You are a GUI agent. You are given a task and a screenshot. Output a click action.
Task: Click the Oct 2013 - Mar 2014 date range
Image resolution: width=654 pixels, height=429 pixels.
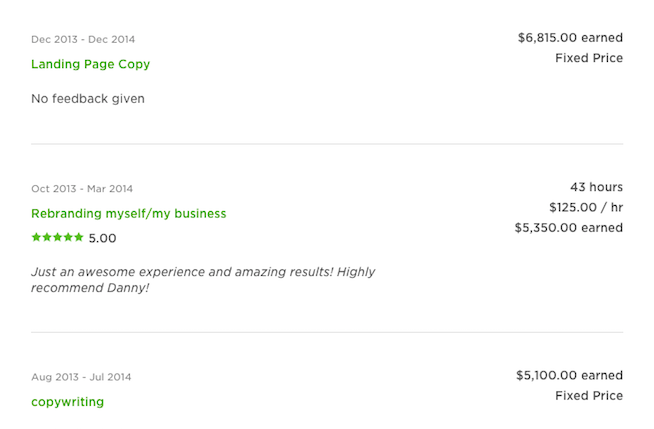coord(82,189)
